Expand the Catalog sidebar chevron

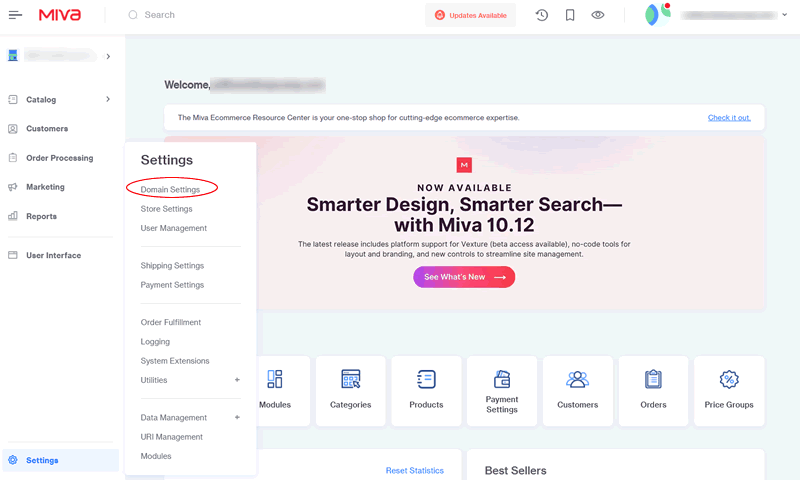click(107, 99)
